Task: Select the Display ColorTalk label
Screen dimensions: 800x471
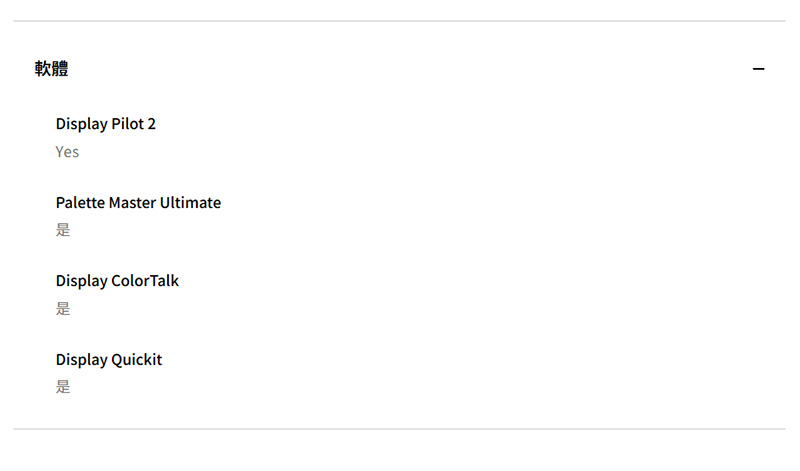Action: (x=117, y=281)
